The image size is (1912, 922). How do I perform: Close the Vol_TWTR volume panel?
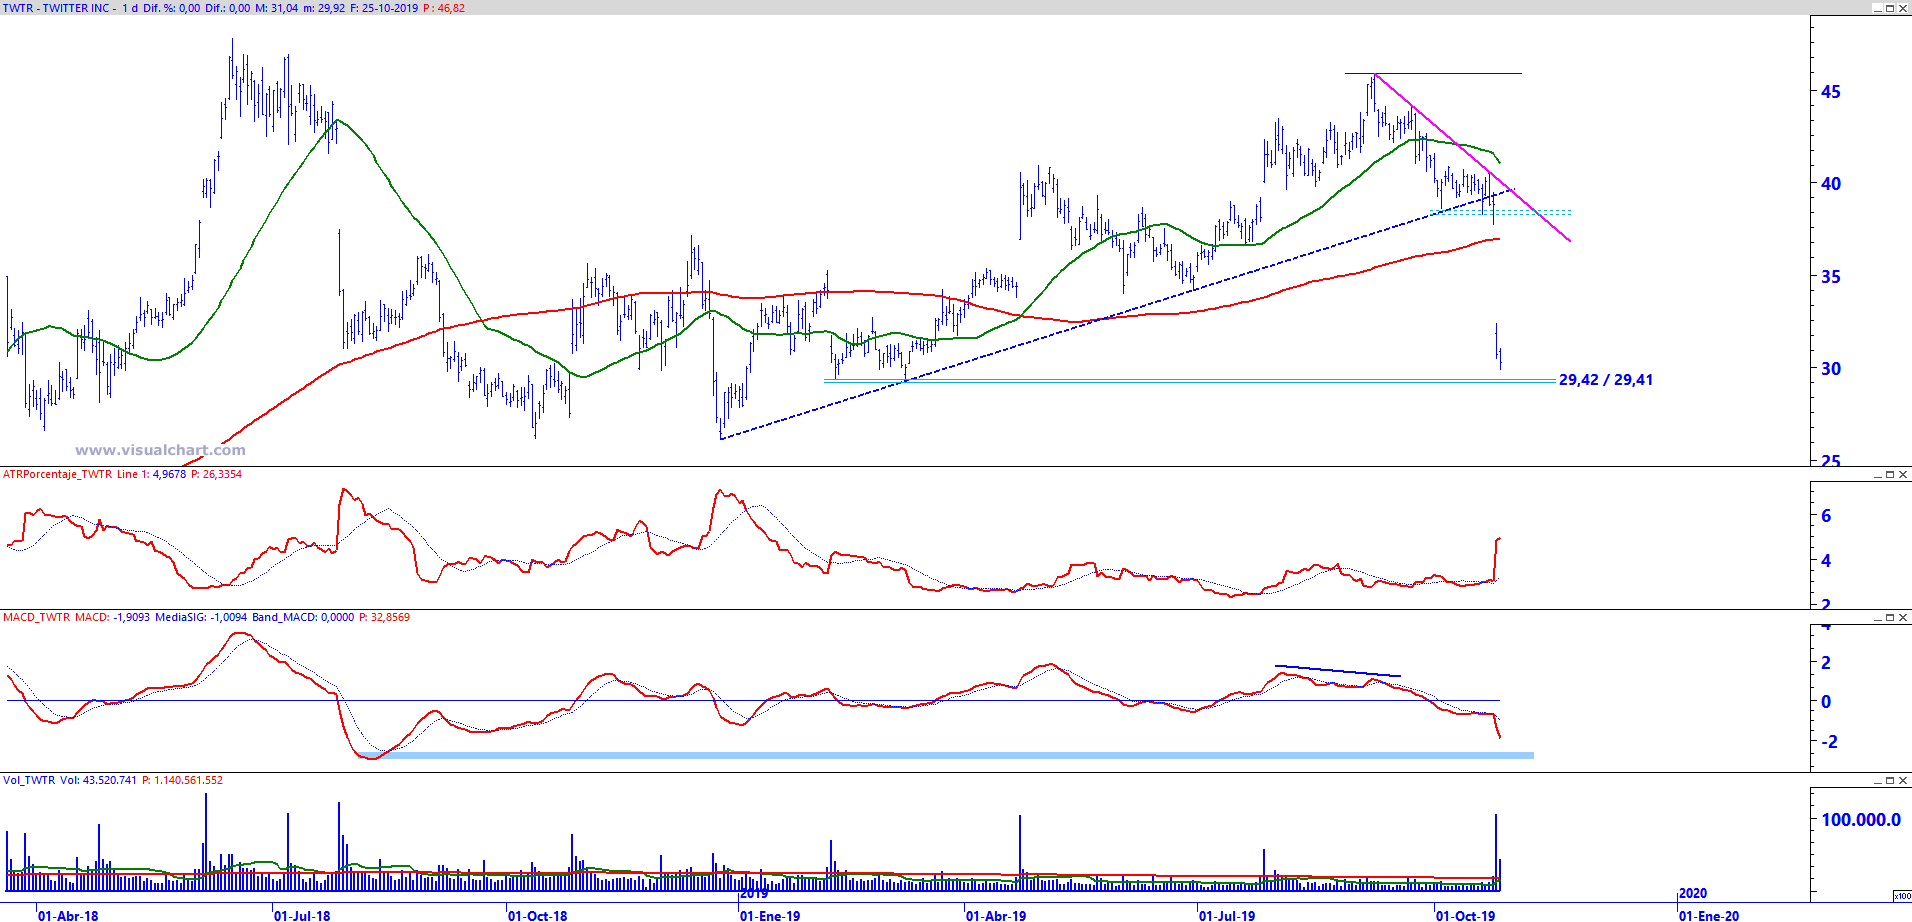click(x=1902, y=781)
